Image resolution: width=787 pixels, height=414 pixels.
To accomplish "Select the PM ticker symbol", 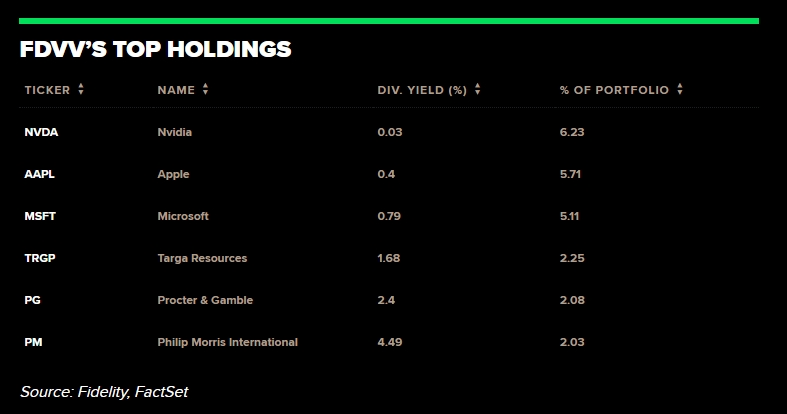I will tap(34, 342).
